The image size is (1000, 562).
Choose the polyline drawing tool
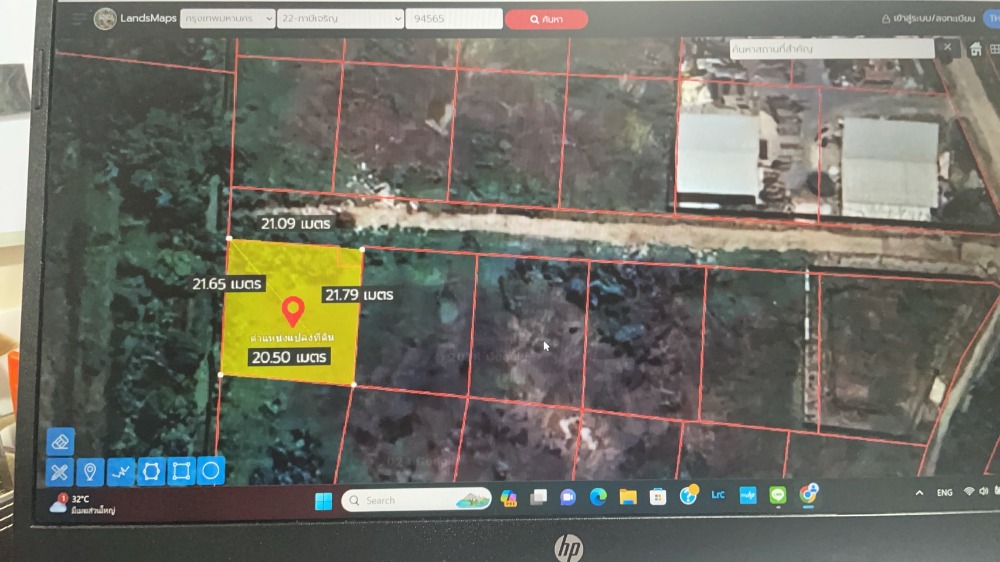pos(121,471)
